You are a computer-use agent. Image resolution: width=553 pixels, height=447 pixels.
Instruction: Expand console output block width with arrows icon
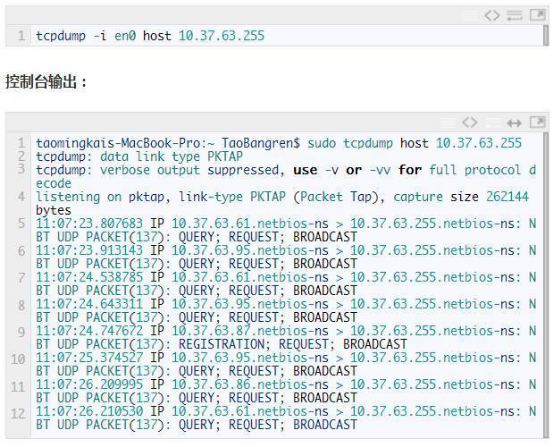pos(514,123)
